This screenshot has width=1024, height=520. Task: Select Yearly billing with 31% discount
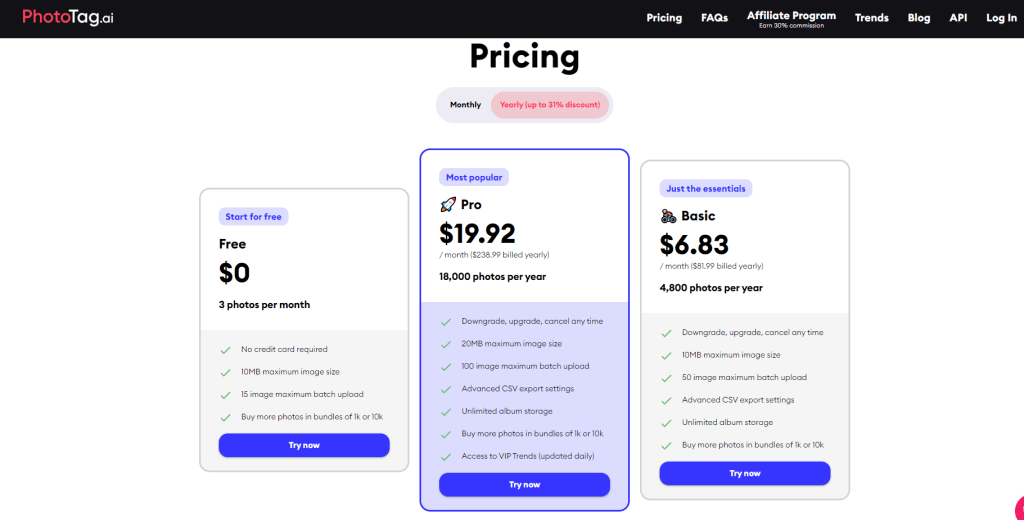pyautogui.click(x=550, y=105)
